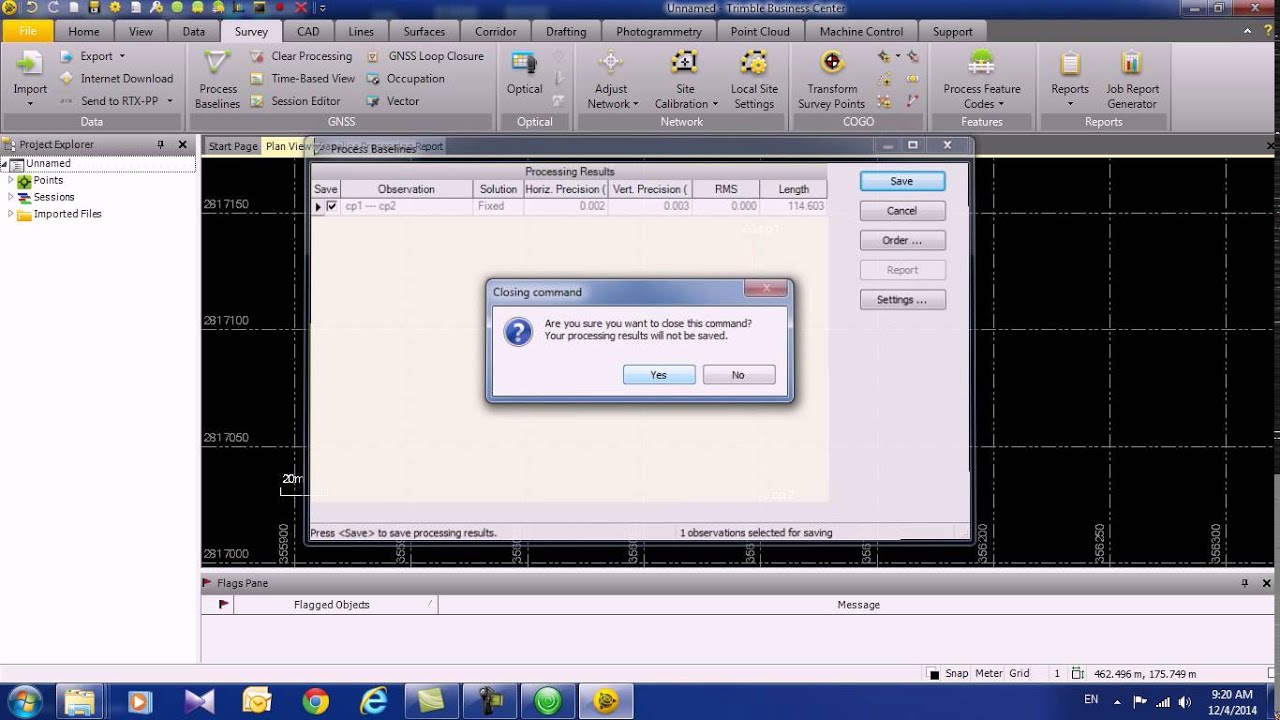The width and height of the screenshot is (1280, 720).
Task: Switch to the Surfaces ribbon tab
Action: pos(424,31)
